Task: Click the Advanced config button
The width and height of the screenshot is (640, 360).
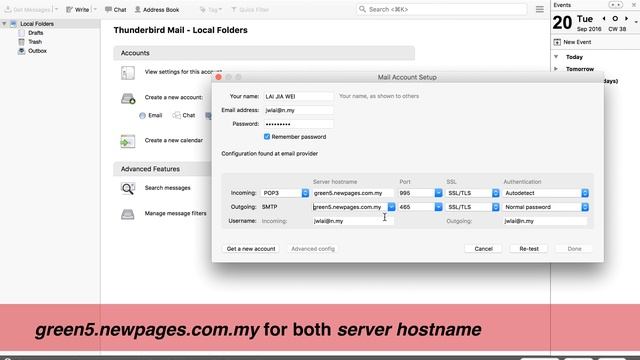Action: (313, 249)
